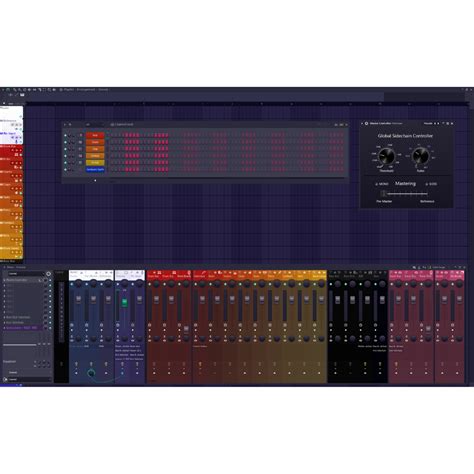The width and height of the screenshot is (474, 474).
Task: Toggle the MONO switch beside Mastering
Action: coord(382,184)
